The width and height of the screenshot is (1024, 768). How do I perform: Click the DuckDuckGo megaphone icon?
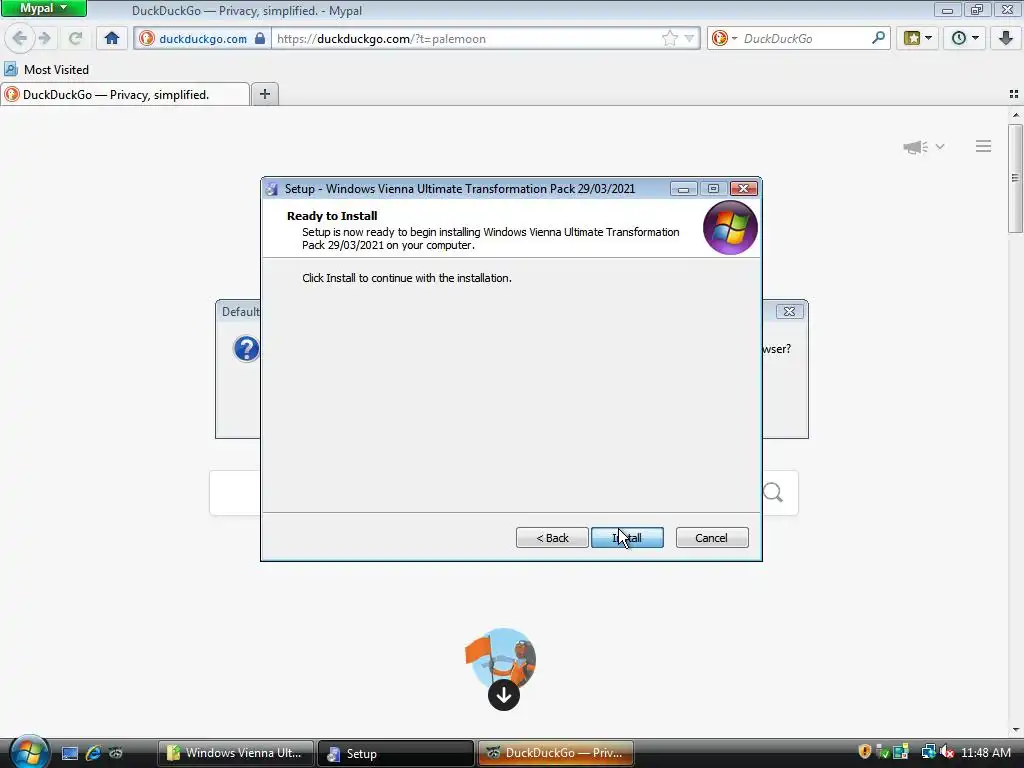(x=916, y=147)
